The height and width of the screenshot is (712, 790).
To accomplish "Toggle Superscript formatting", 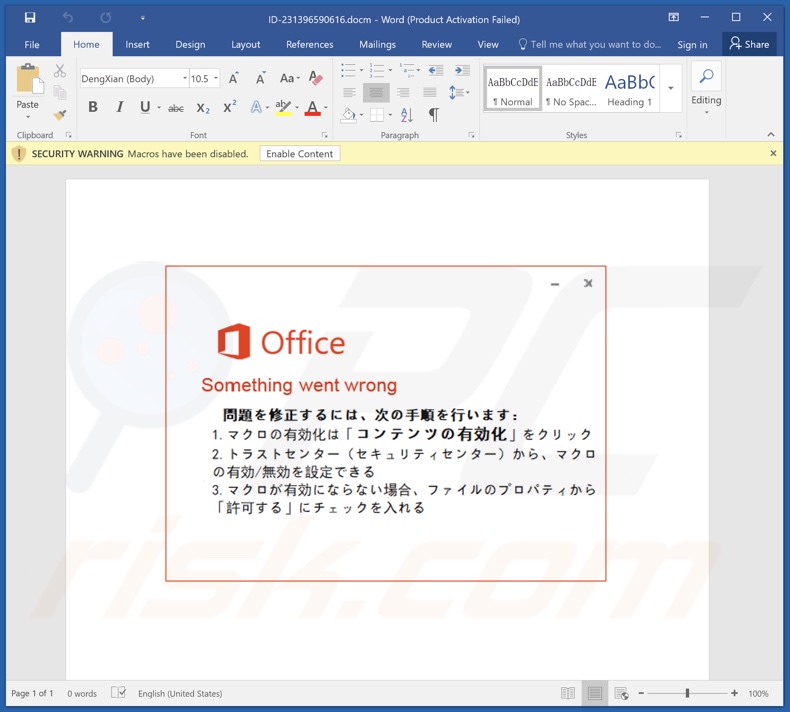I will click(x=230, y=107).
